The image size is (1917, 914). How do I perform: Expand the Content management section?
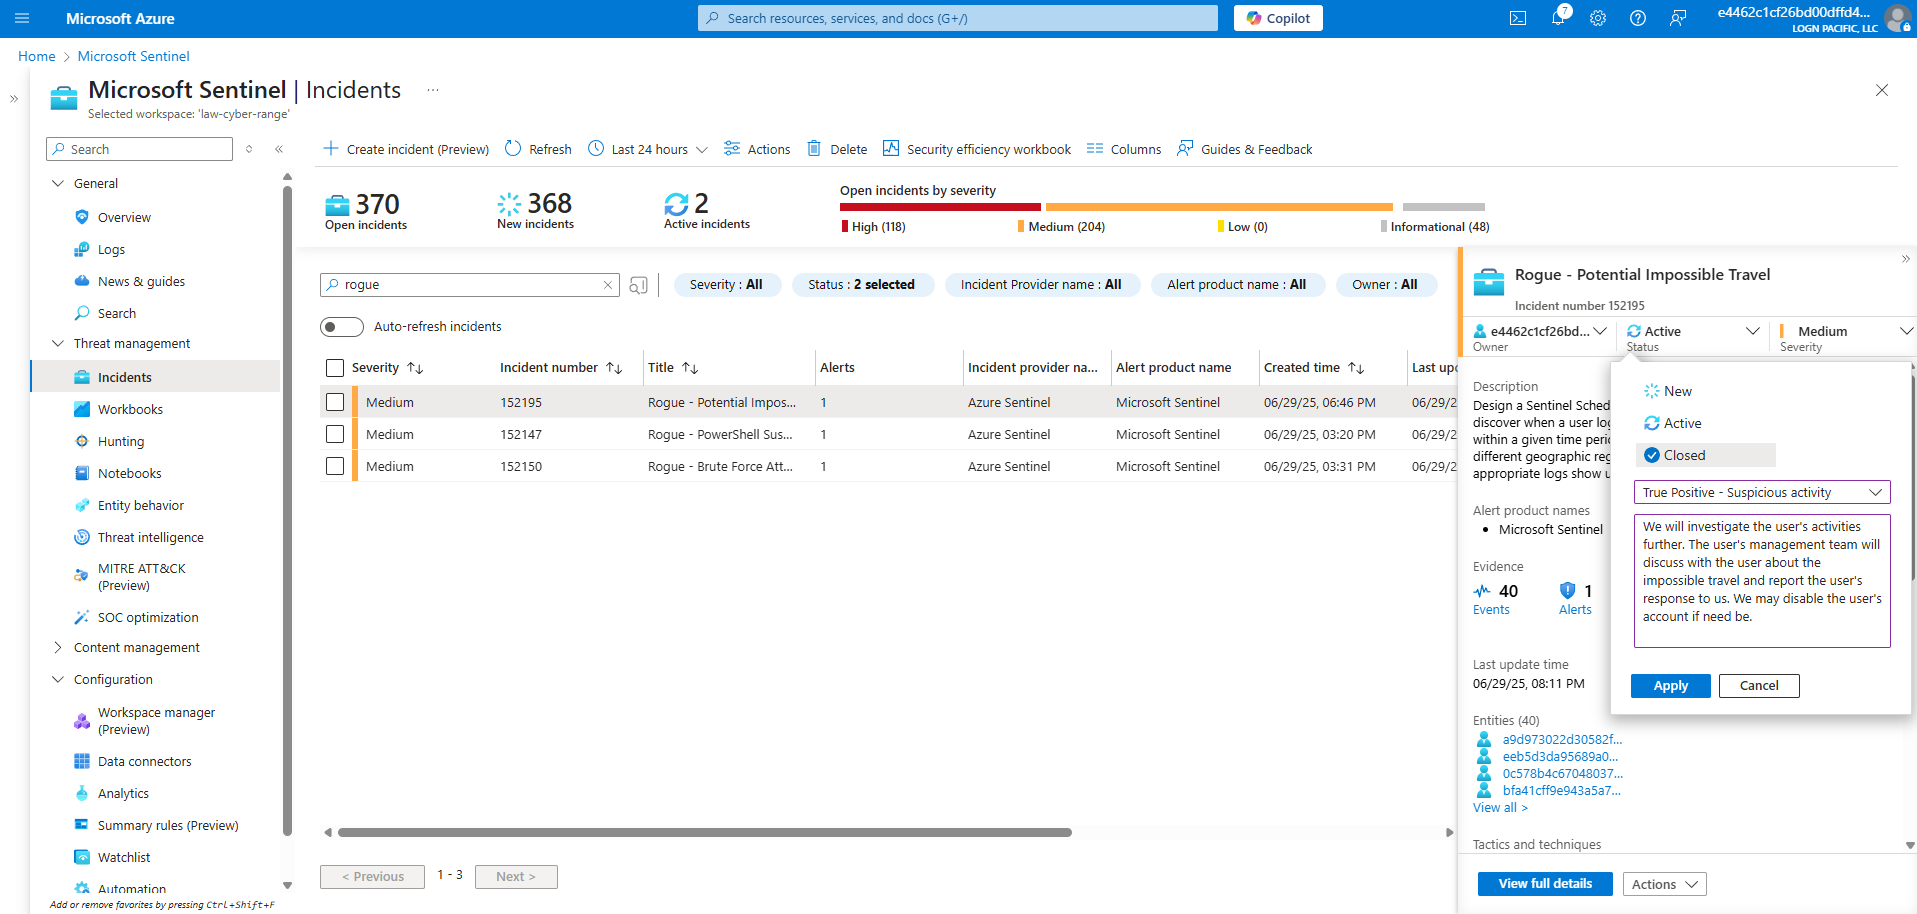pos(58,648)
